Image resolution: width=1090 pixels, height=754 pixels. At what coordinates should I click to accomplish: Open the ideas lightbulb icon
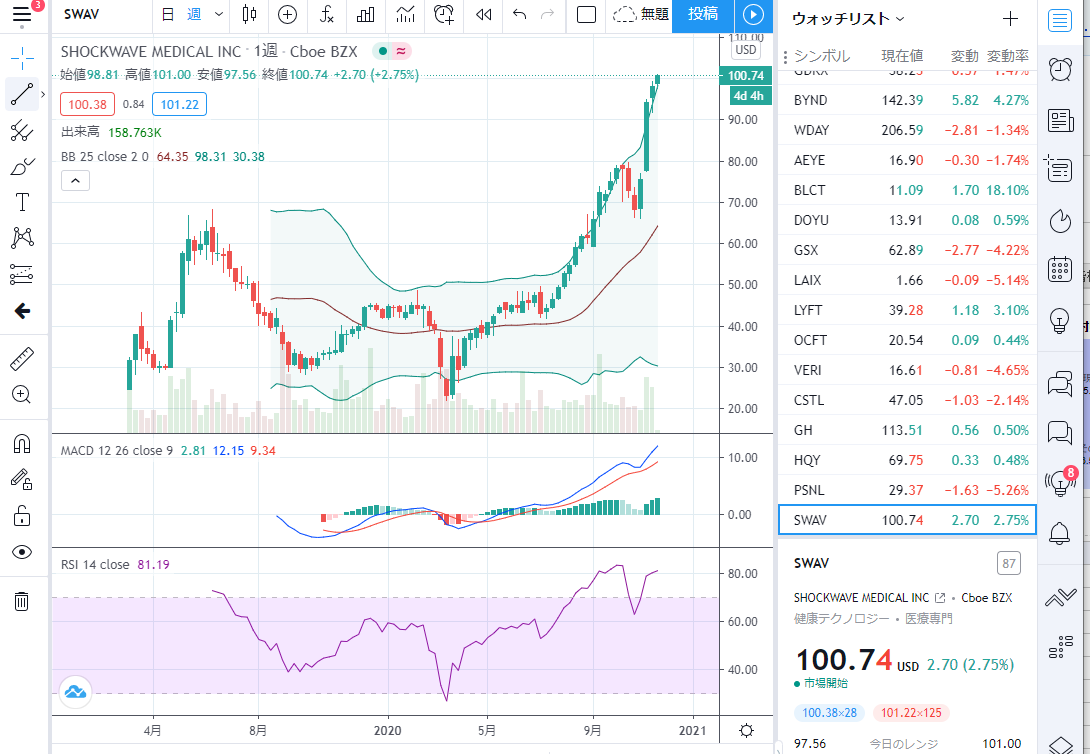1060,320
